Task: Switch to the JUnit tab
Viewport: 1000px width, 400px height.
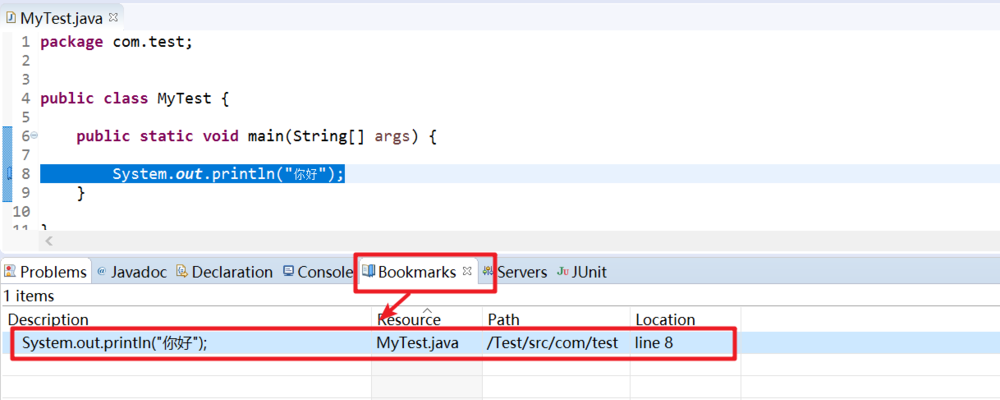Action: pyautogui.click(x=581, y=272)
